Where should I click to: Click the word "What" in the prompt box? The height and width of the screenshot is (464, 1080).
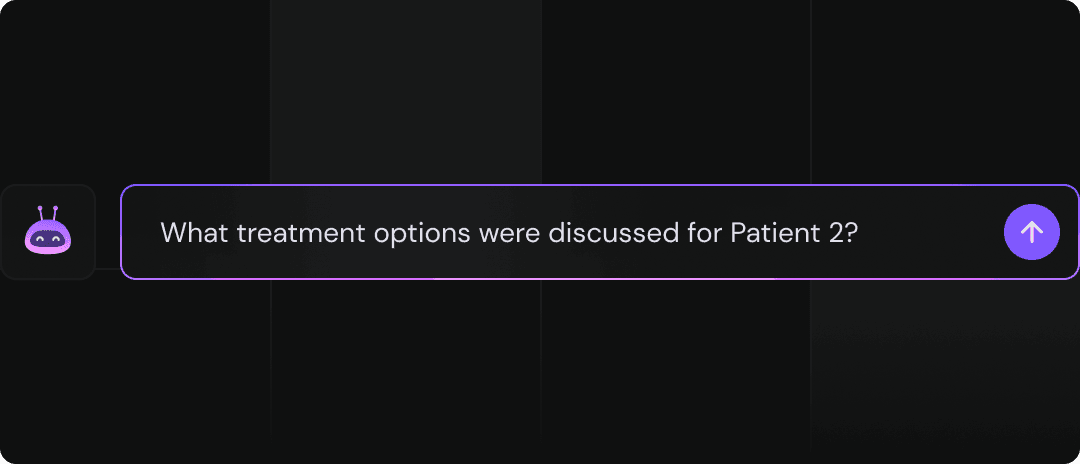(195, 233)
